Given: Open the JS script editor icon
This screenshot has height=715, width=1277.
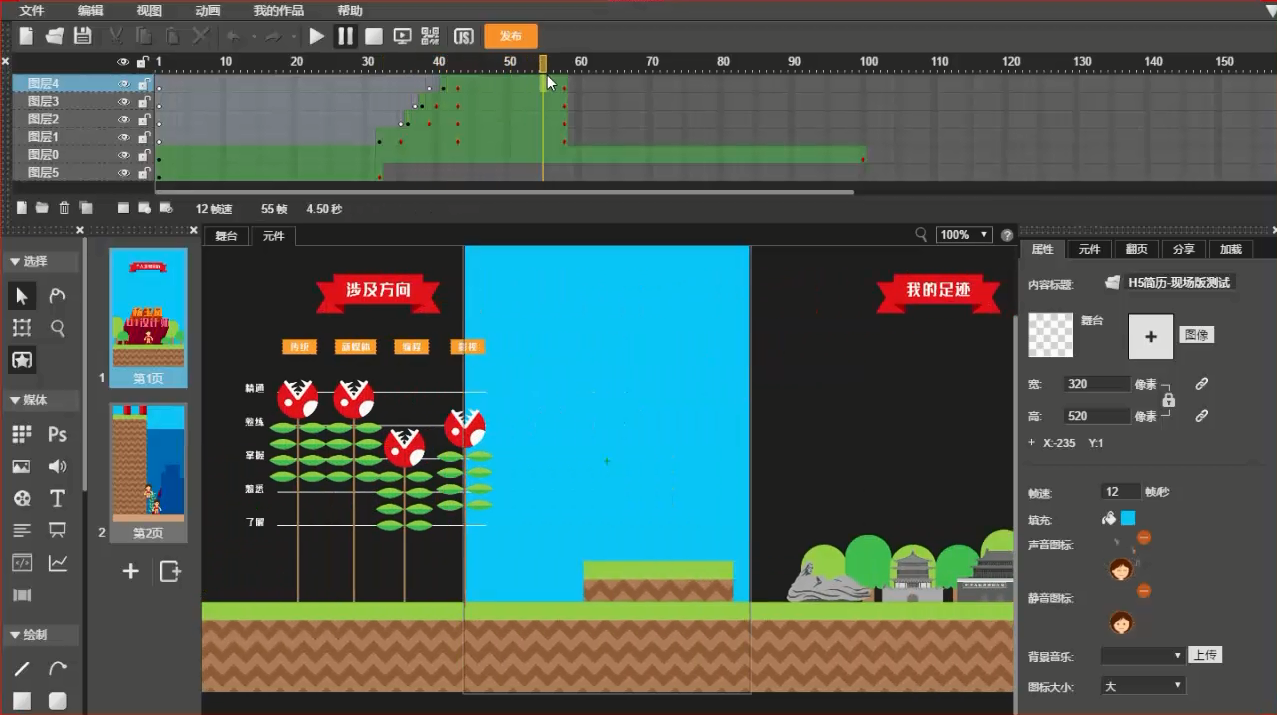Looking at the screenshot, I should tap(464, 36).
